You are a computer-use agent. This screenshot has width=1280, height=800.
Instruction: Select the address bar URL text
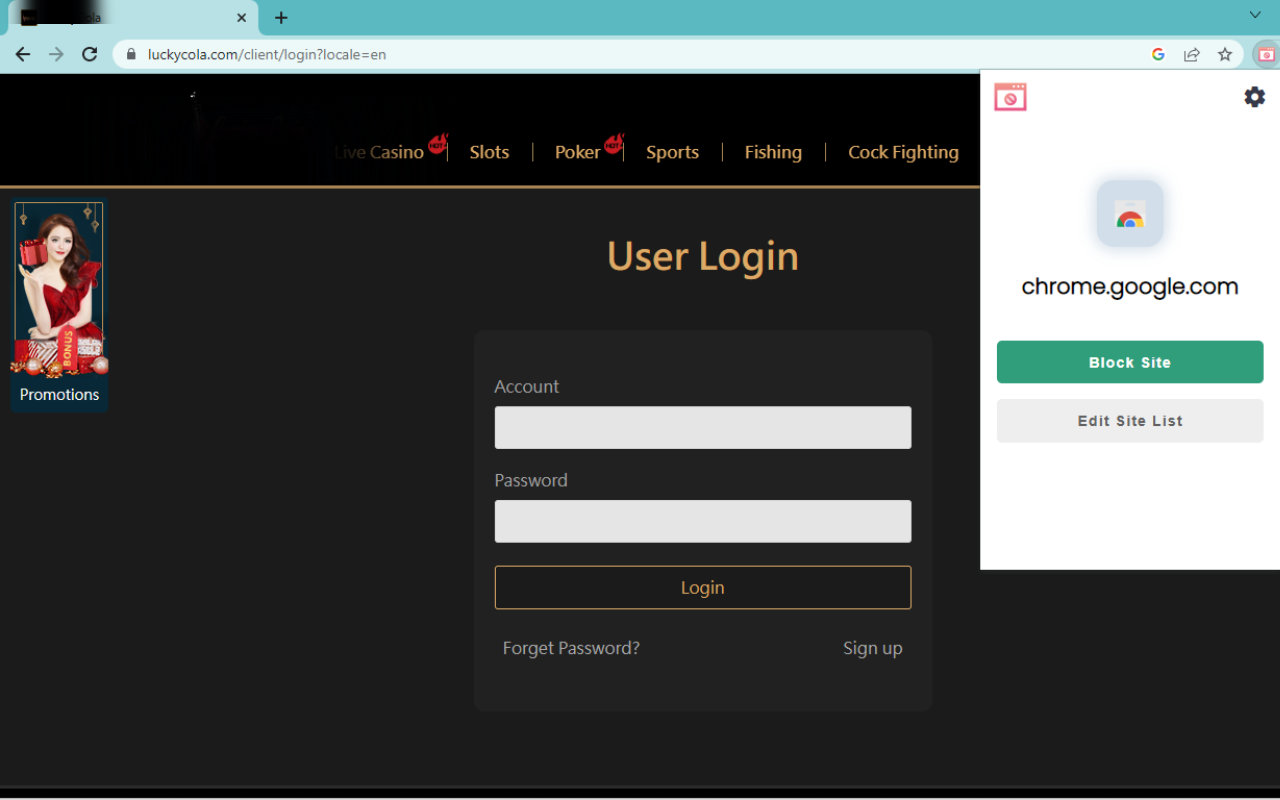tap(267, 54)
